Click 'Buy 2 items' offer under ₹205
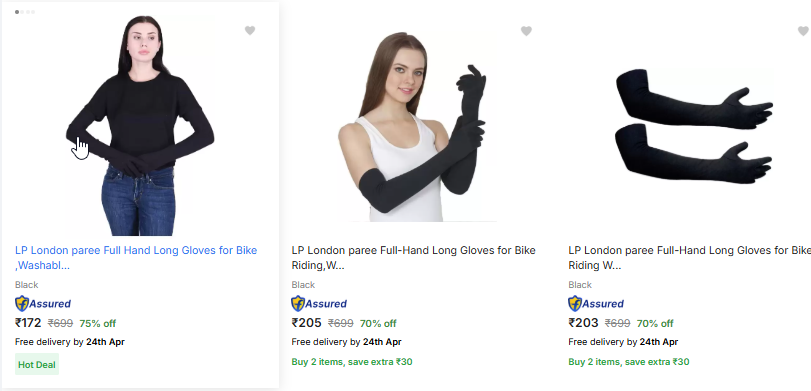The height and width of the screenshot is (391, 811). (x=352, y=362)
